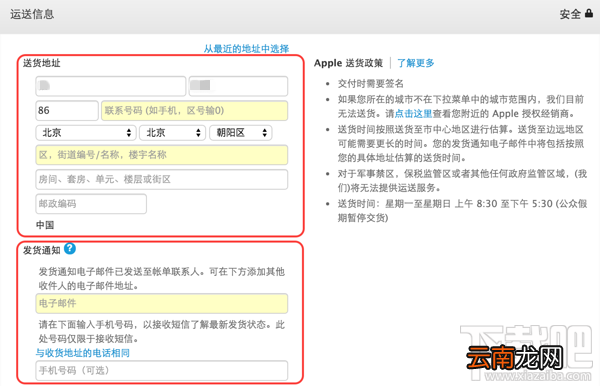600x386 pixels.
Task: Click the 房间、套房、单元 address field
Action: 161,179
